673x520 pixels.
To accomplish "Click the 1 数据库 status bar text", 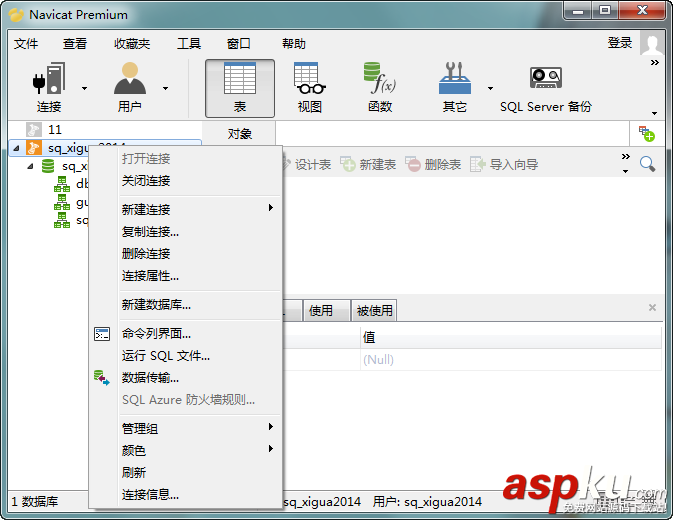I will coord(34,501).
